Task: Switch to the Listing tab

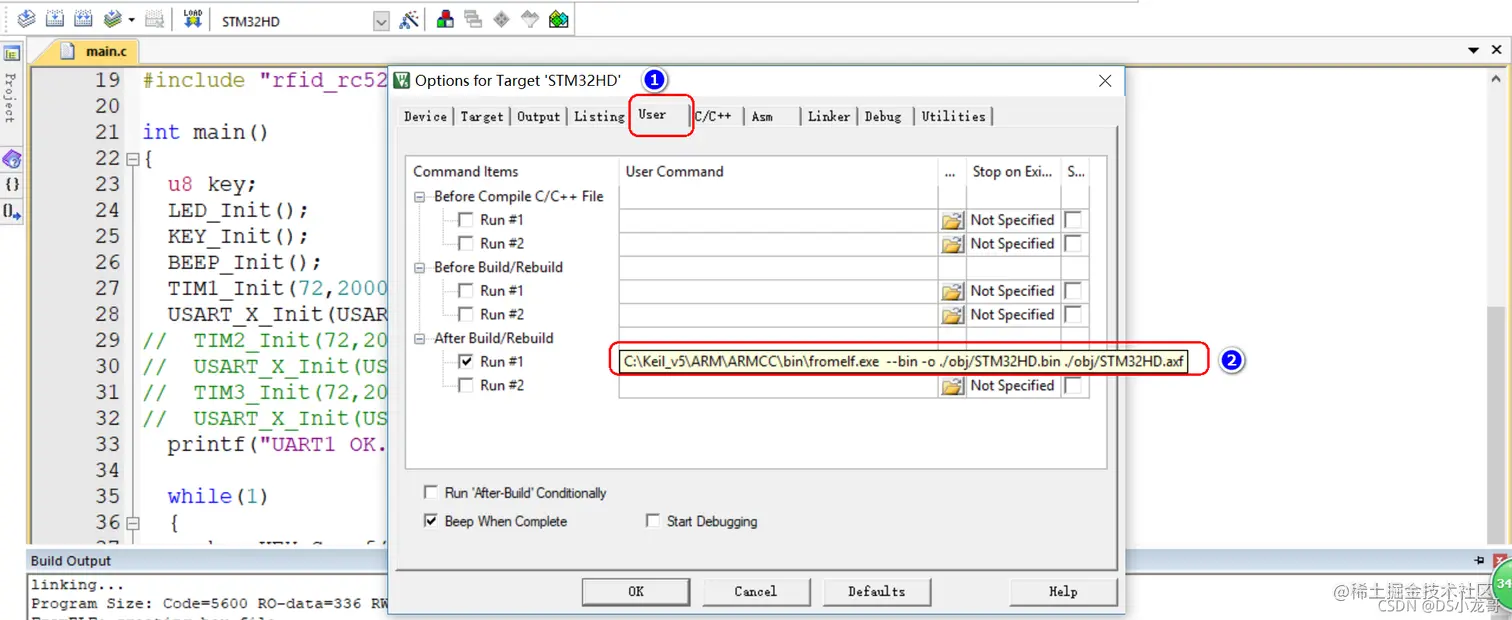Action: pyautogui.click(x=599, y=117)
